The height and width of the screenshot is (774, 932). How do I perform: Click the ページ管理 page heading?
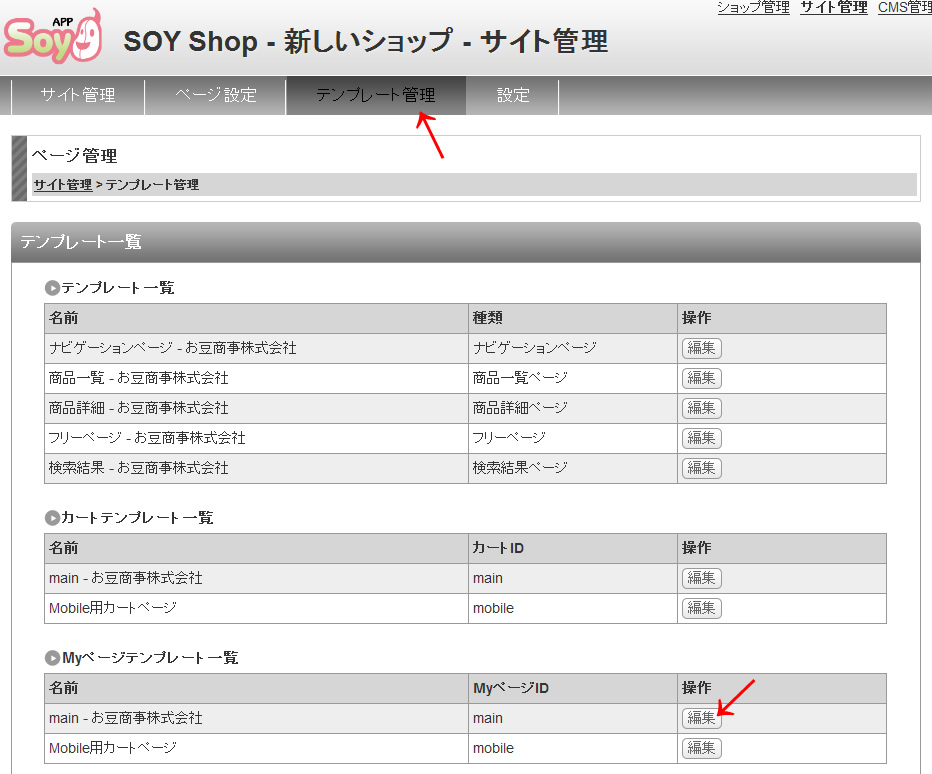(x=74, y=156)
